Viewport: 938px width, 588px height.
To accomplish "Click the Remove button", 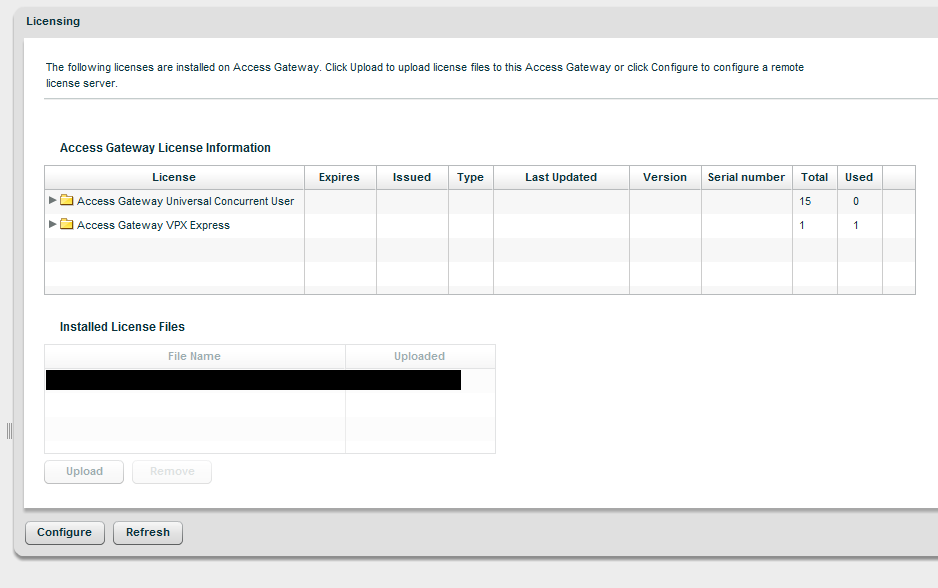I will pos(172,471).
